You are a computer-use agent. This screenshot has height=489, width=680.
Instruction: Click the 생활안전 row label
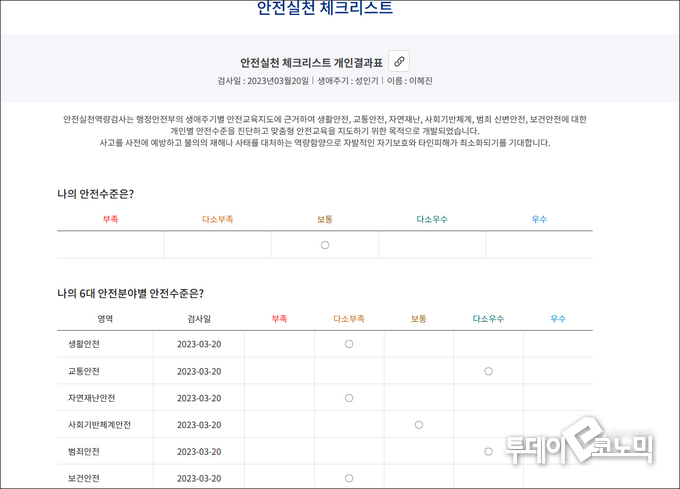click(x=83, y=344)
